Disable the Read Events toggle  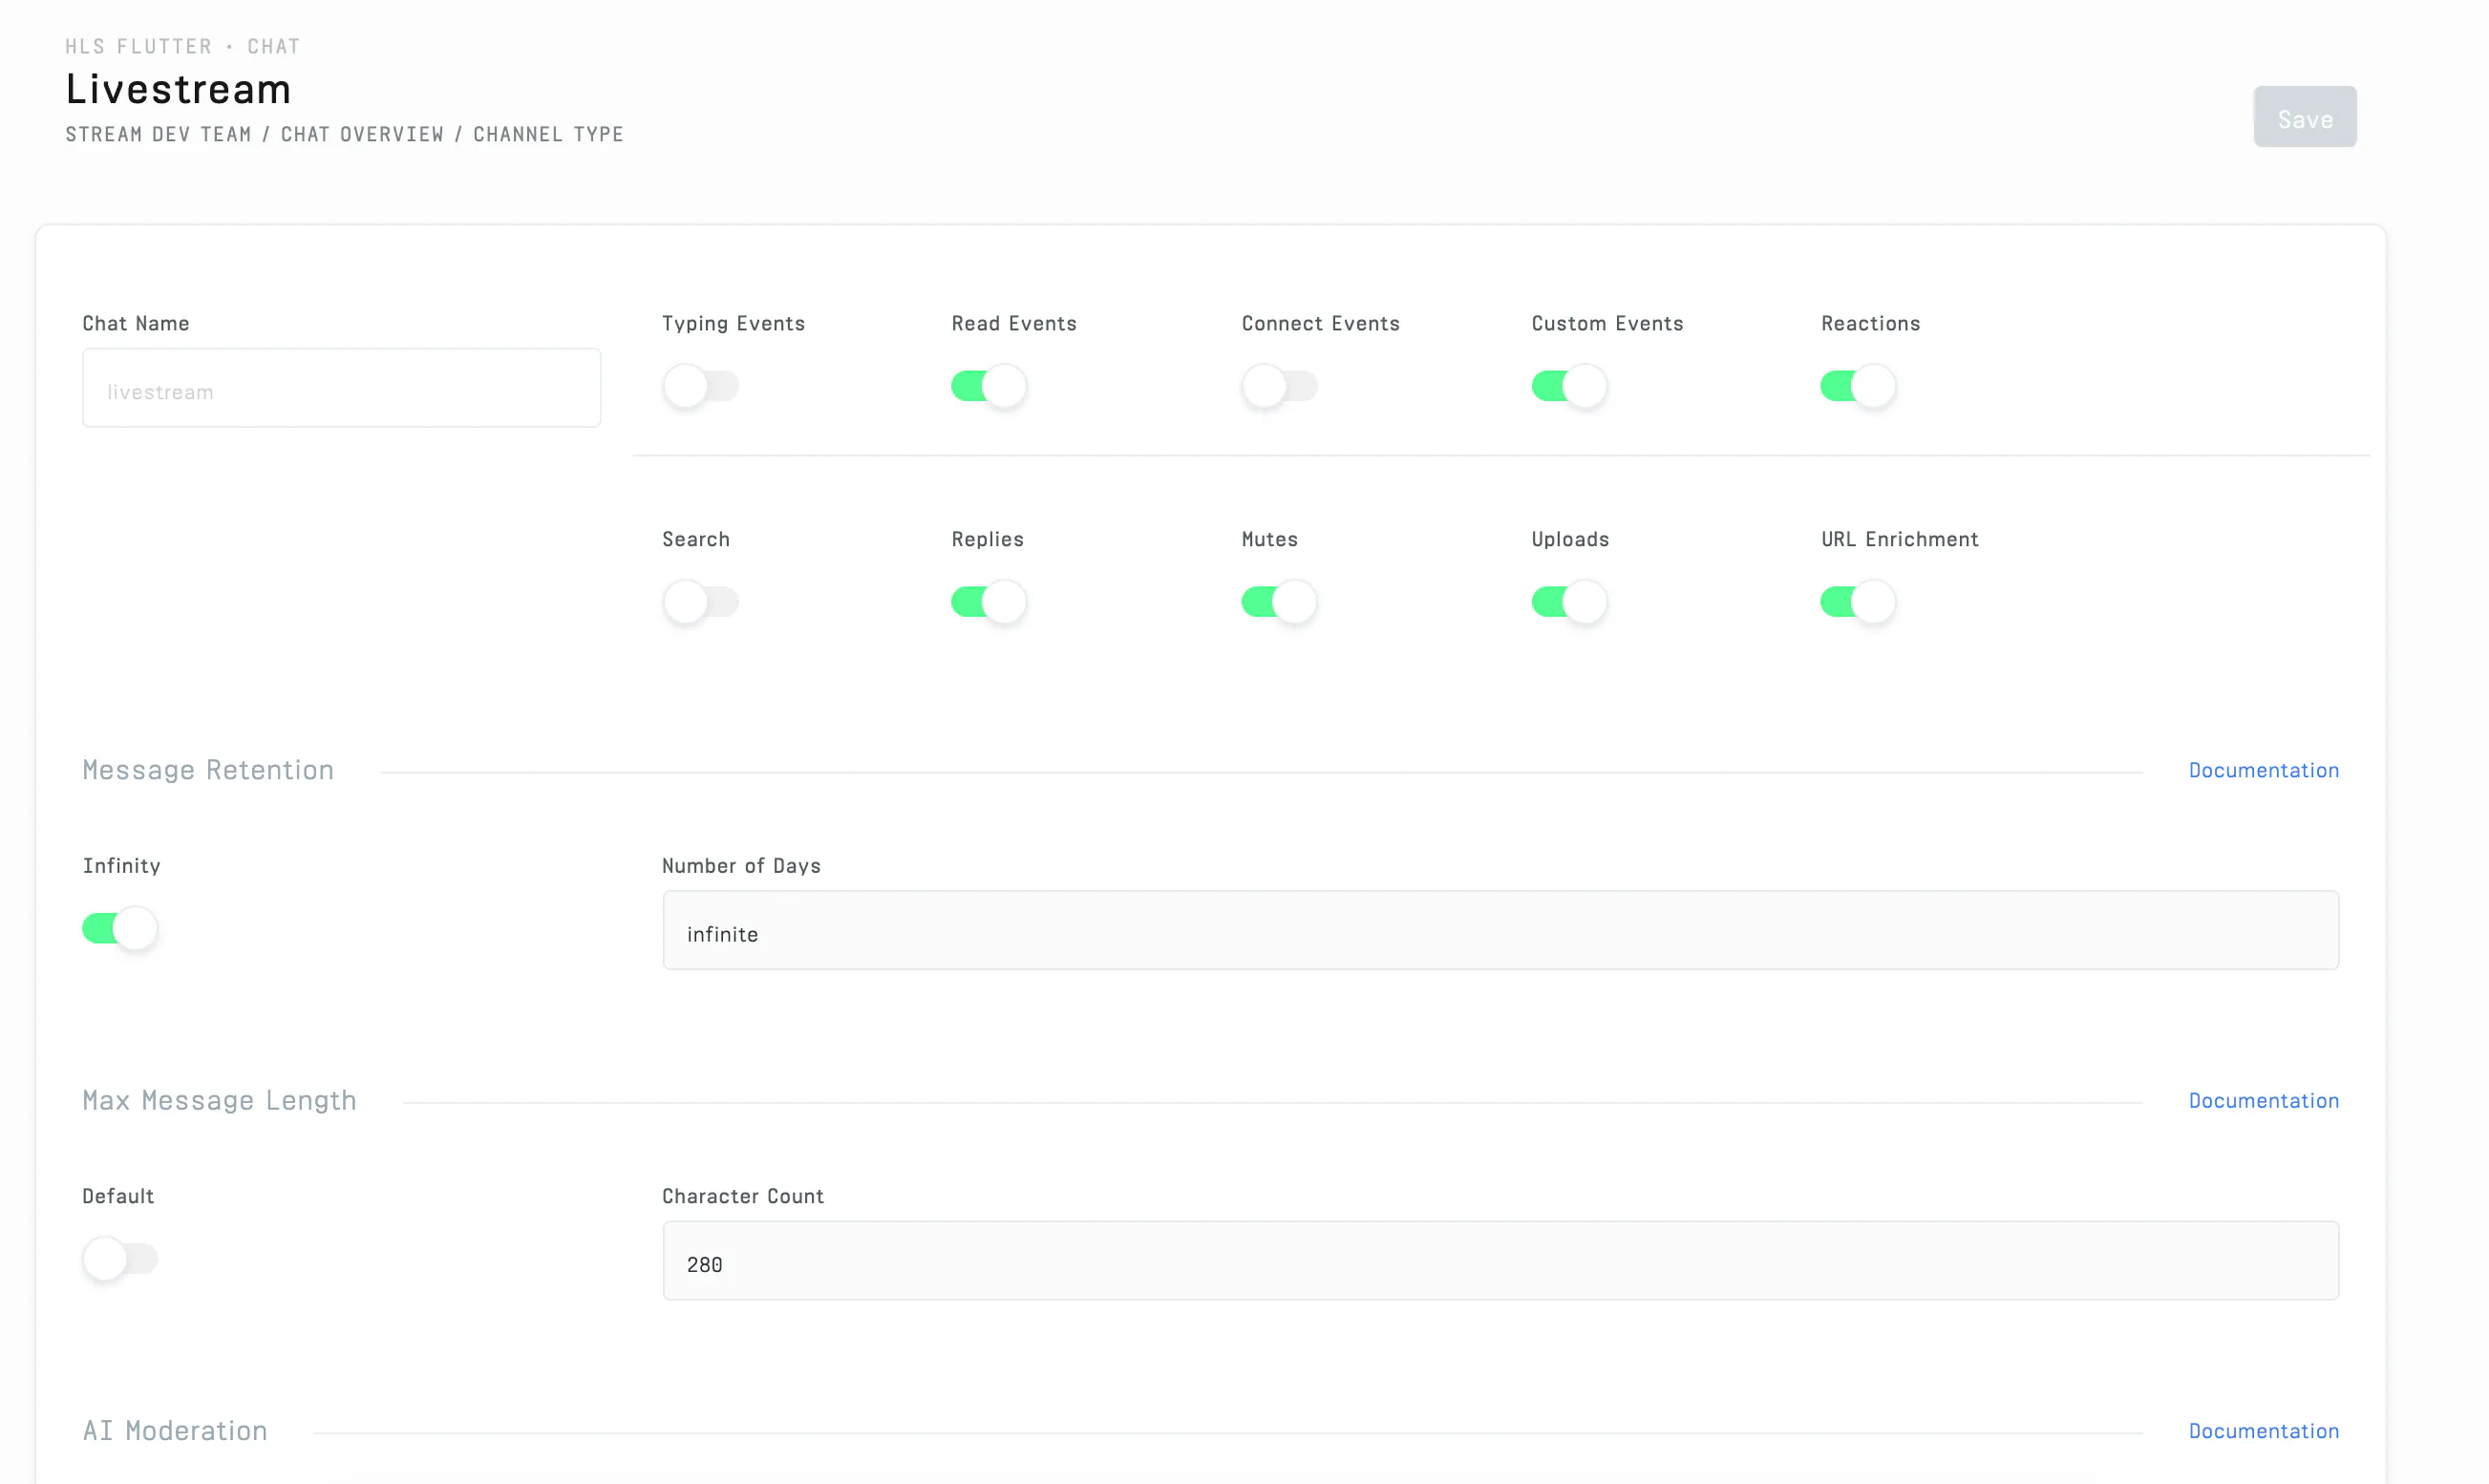[989, 386]
